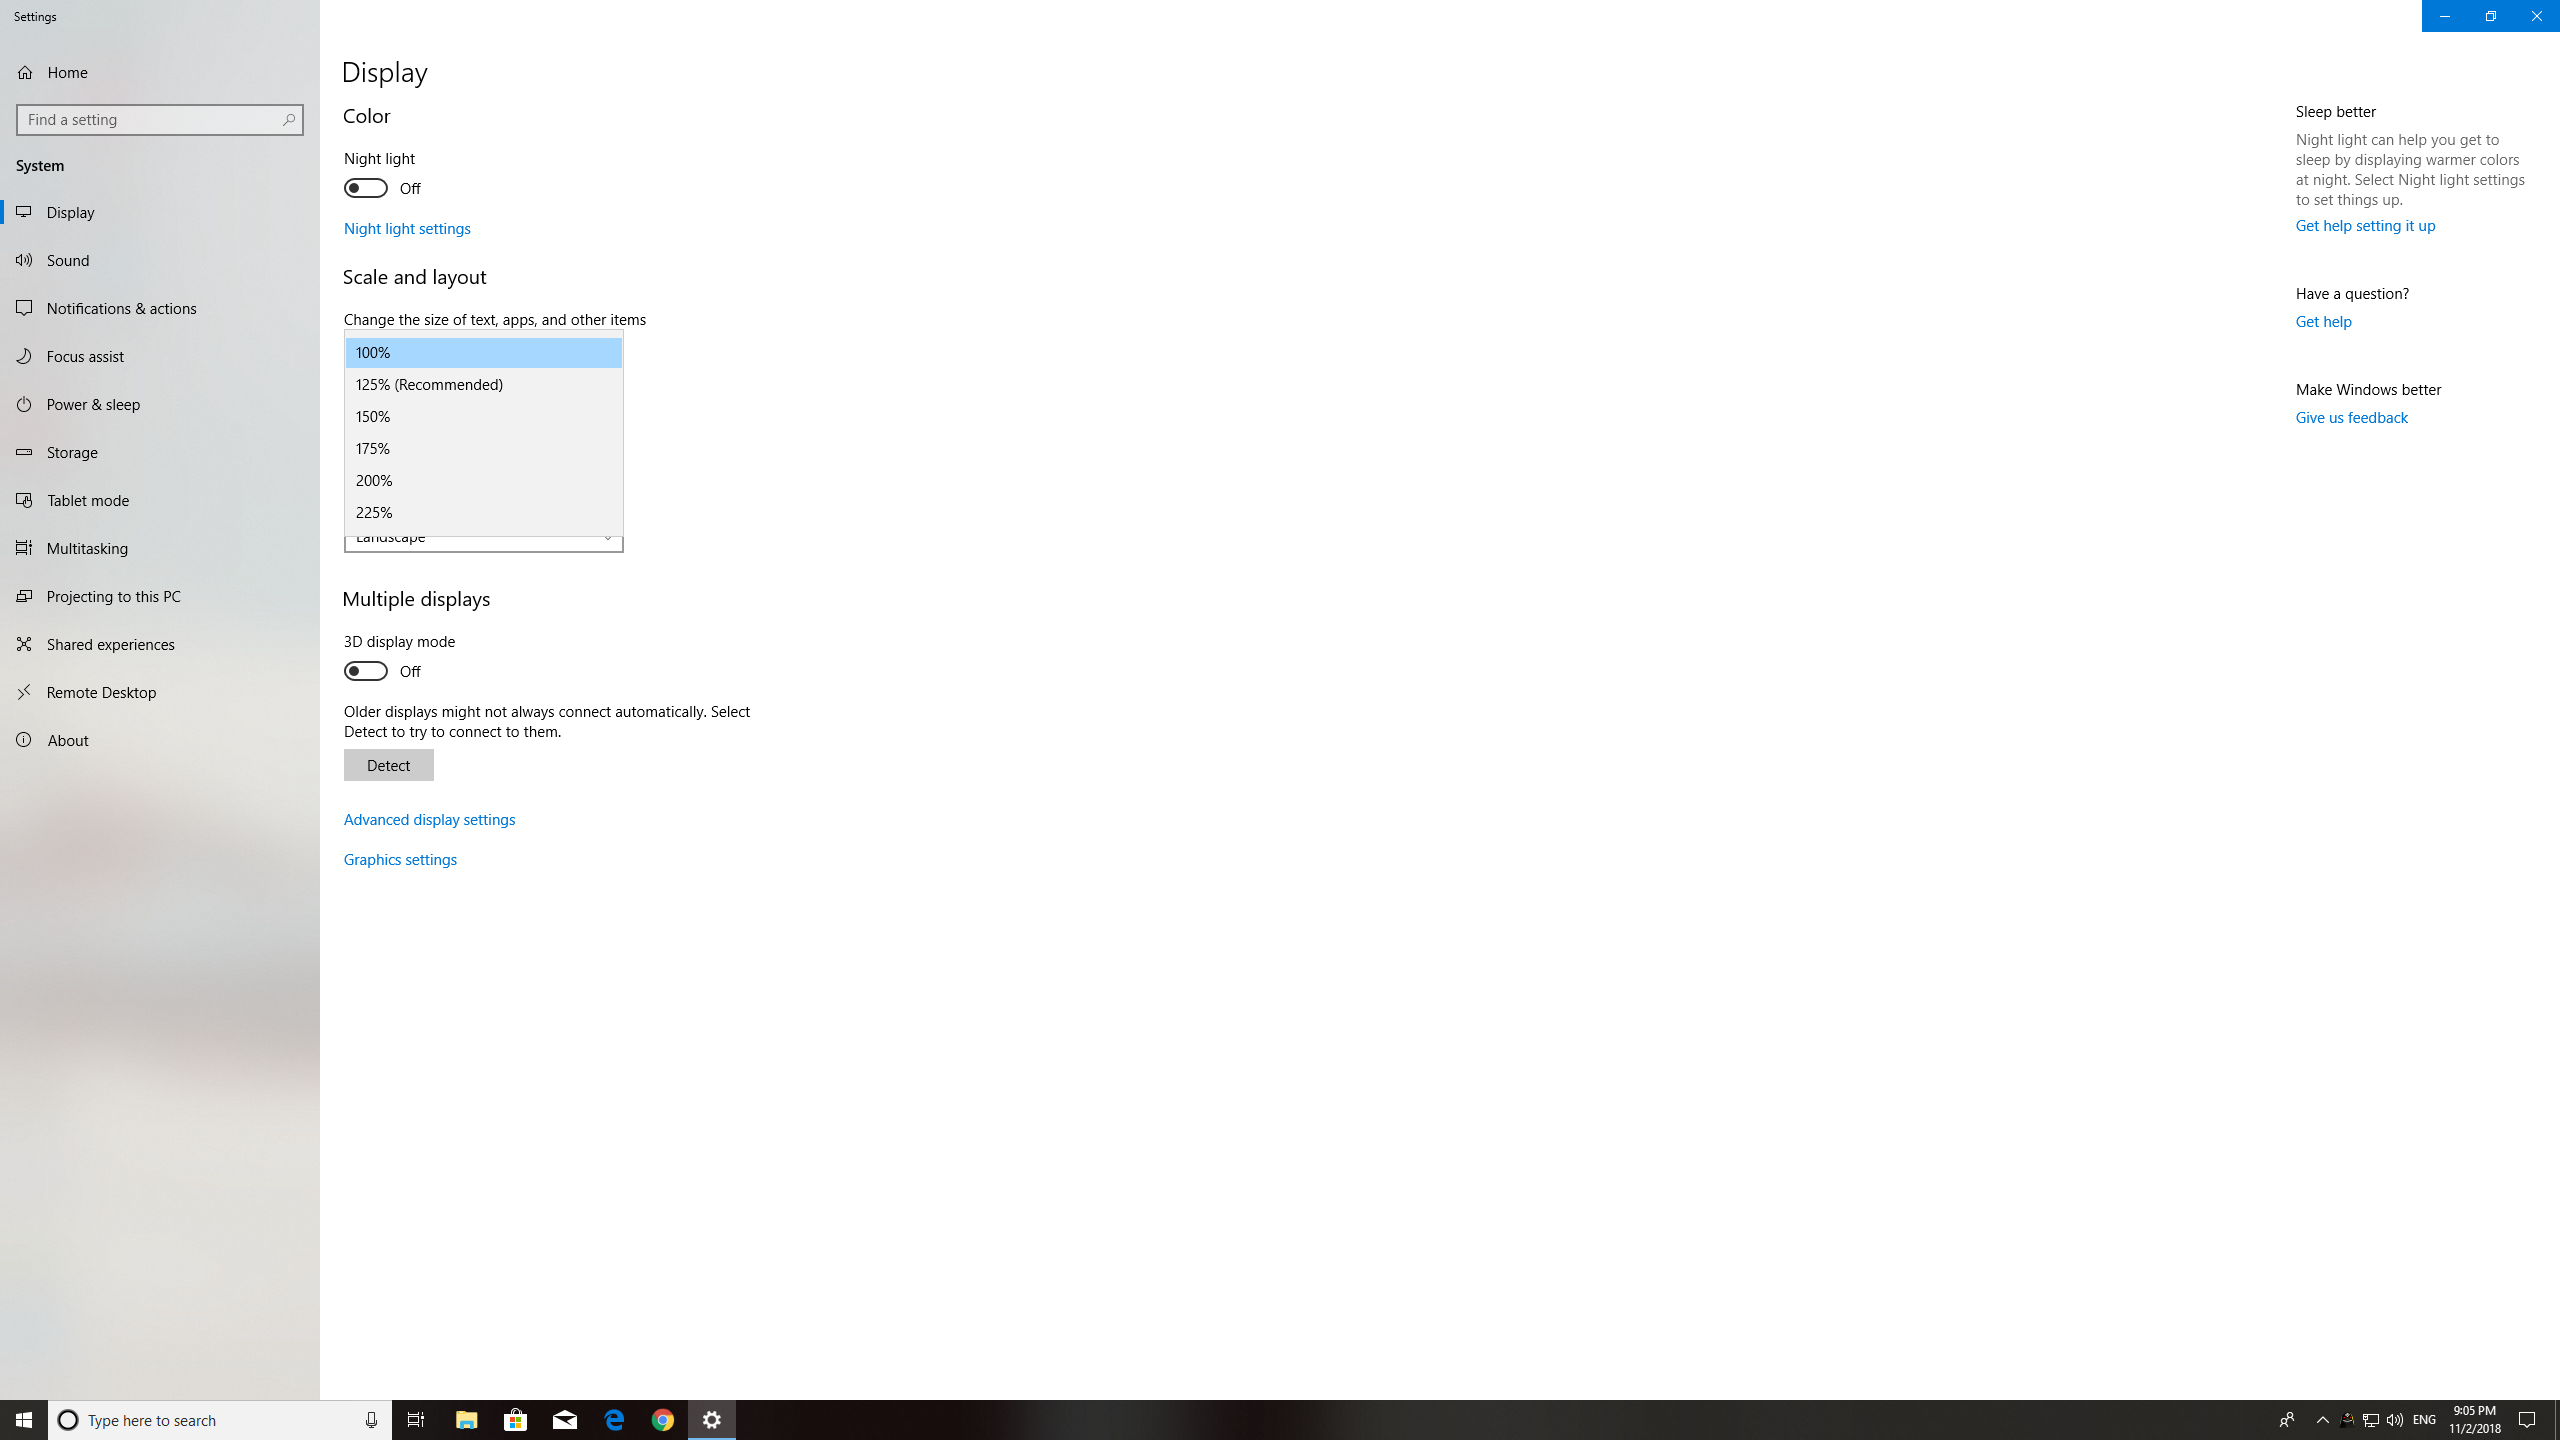Go to Notifications & actions page
This screenshot has width=2560, height=1440.
coord(160,308)
